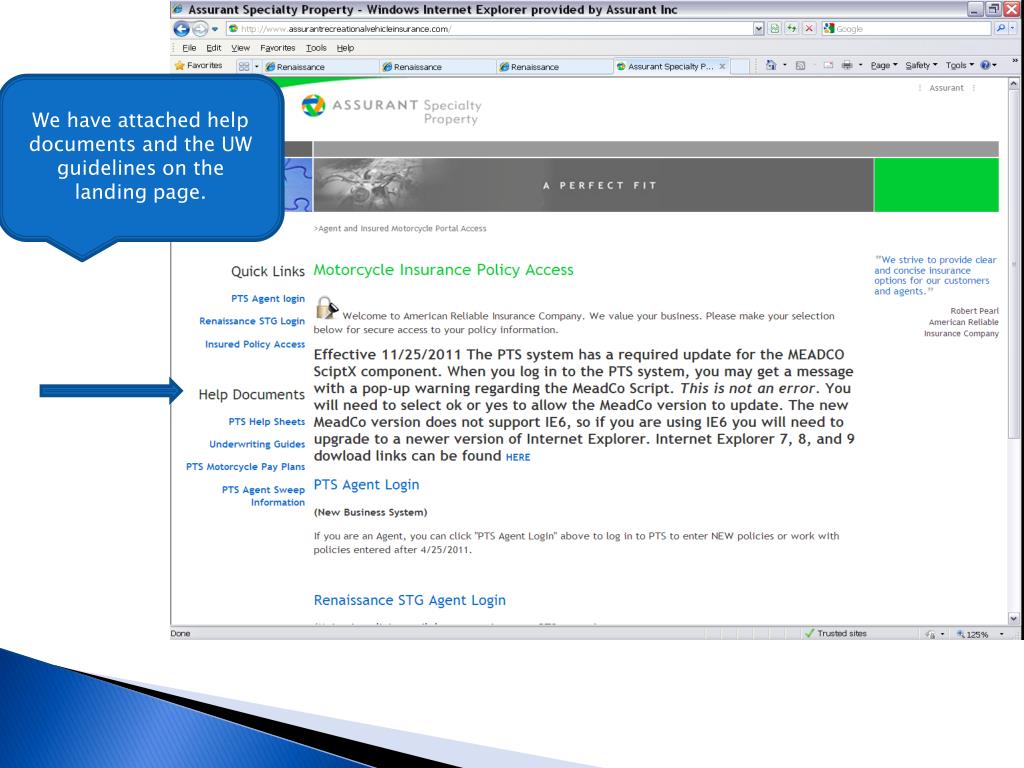
Task: Open the Page command bar menu
Action: point(884,65)
